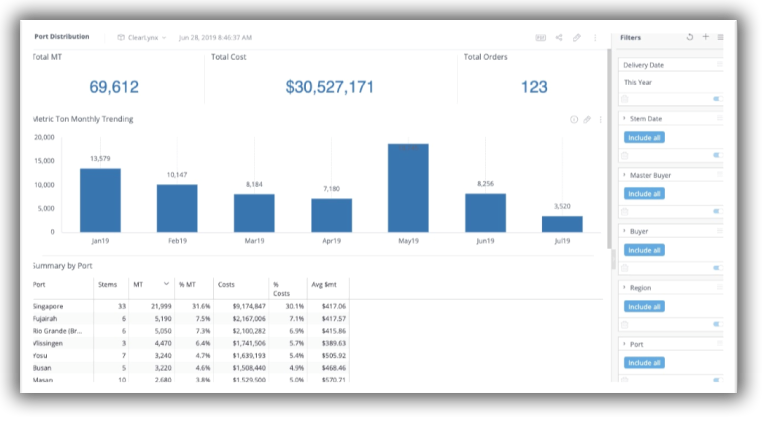768x425 pixels.
Task: Delete the Delivery Date filter with trash icon
Action: [624, 99]
